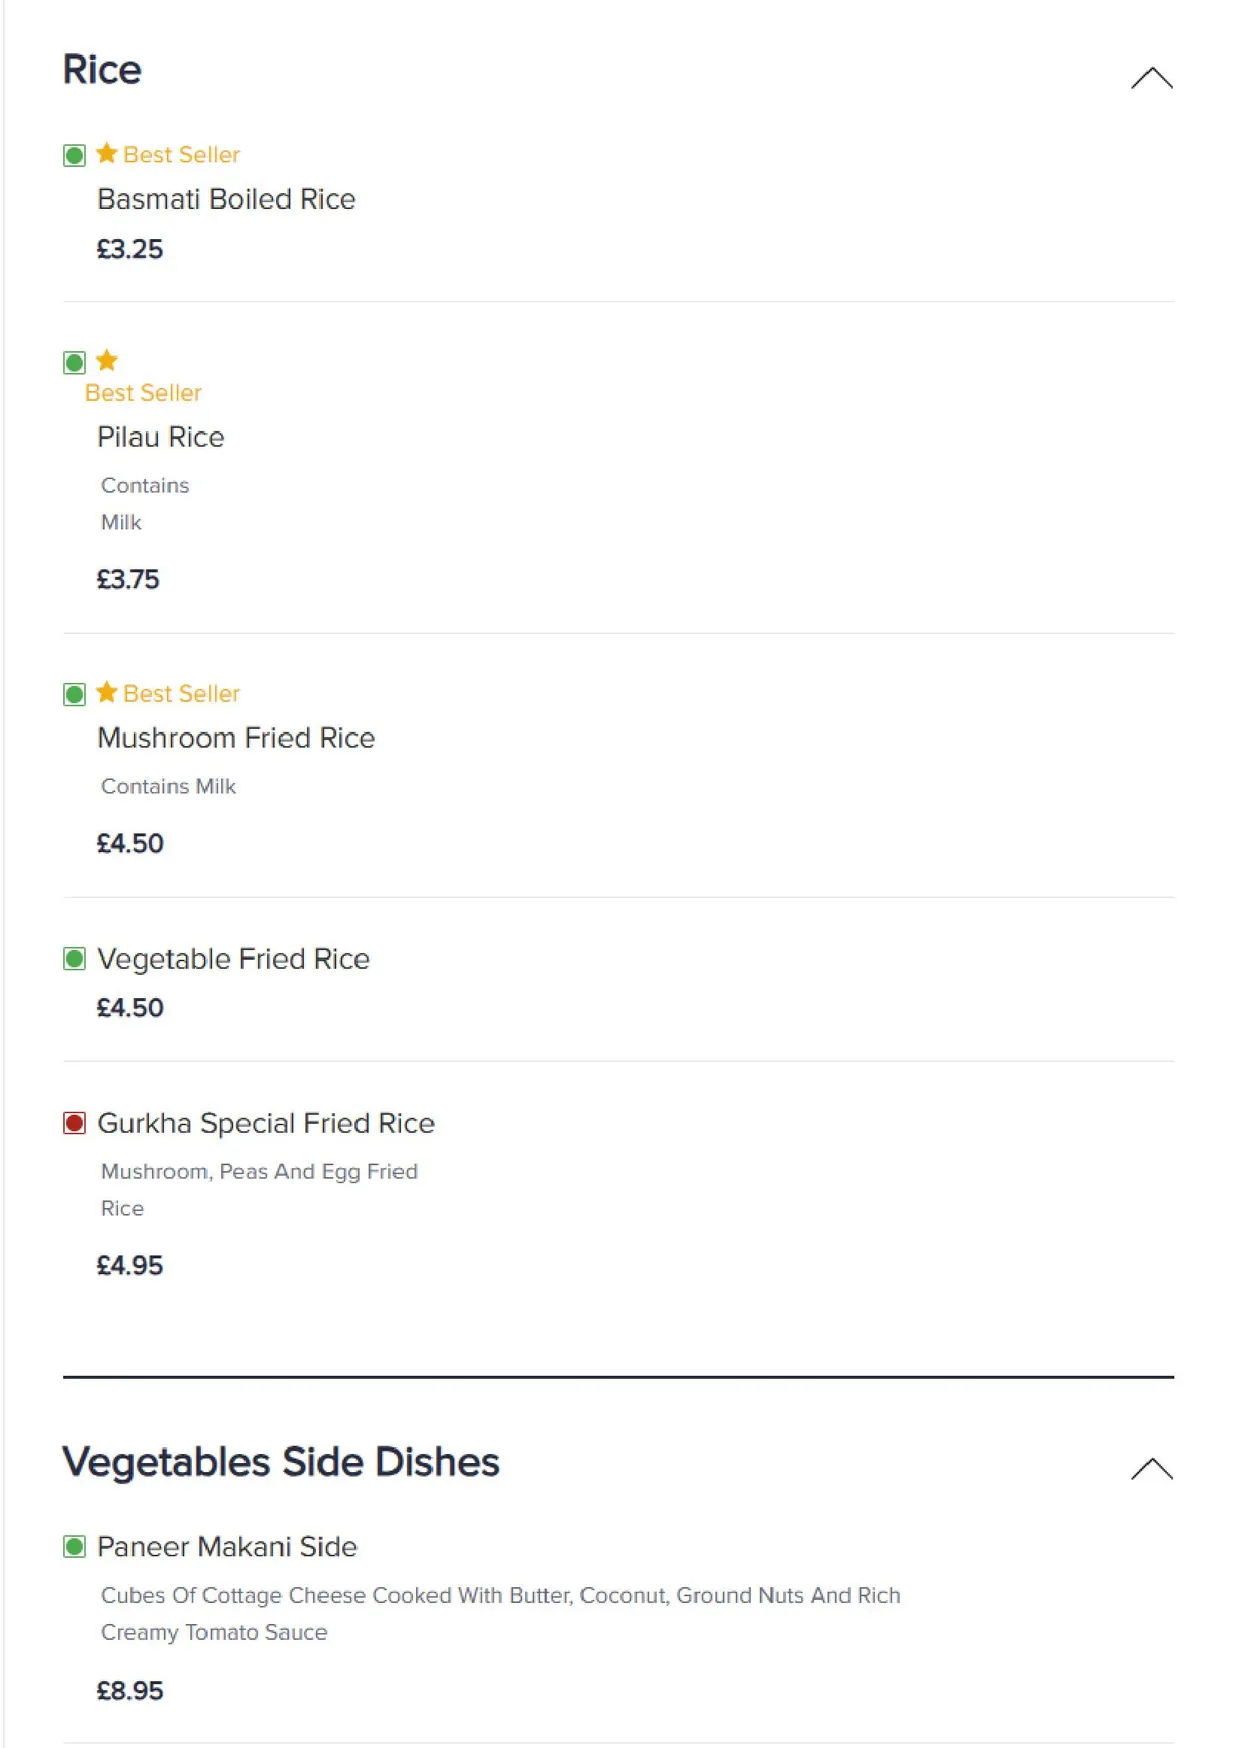Select the Basmati Boiled Rice item
This screenshot has width=1242, height=1748.
point(226,199)
